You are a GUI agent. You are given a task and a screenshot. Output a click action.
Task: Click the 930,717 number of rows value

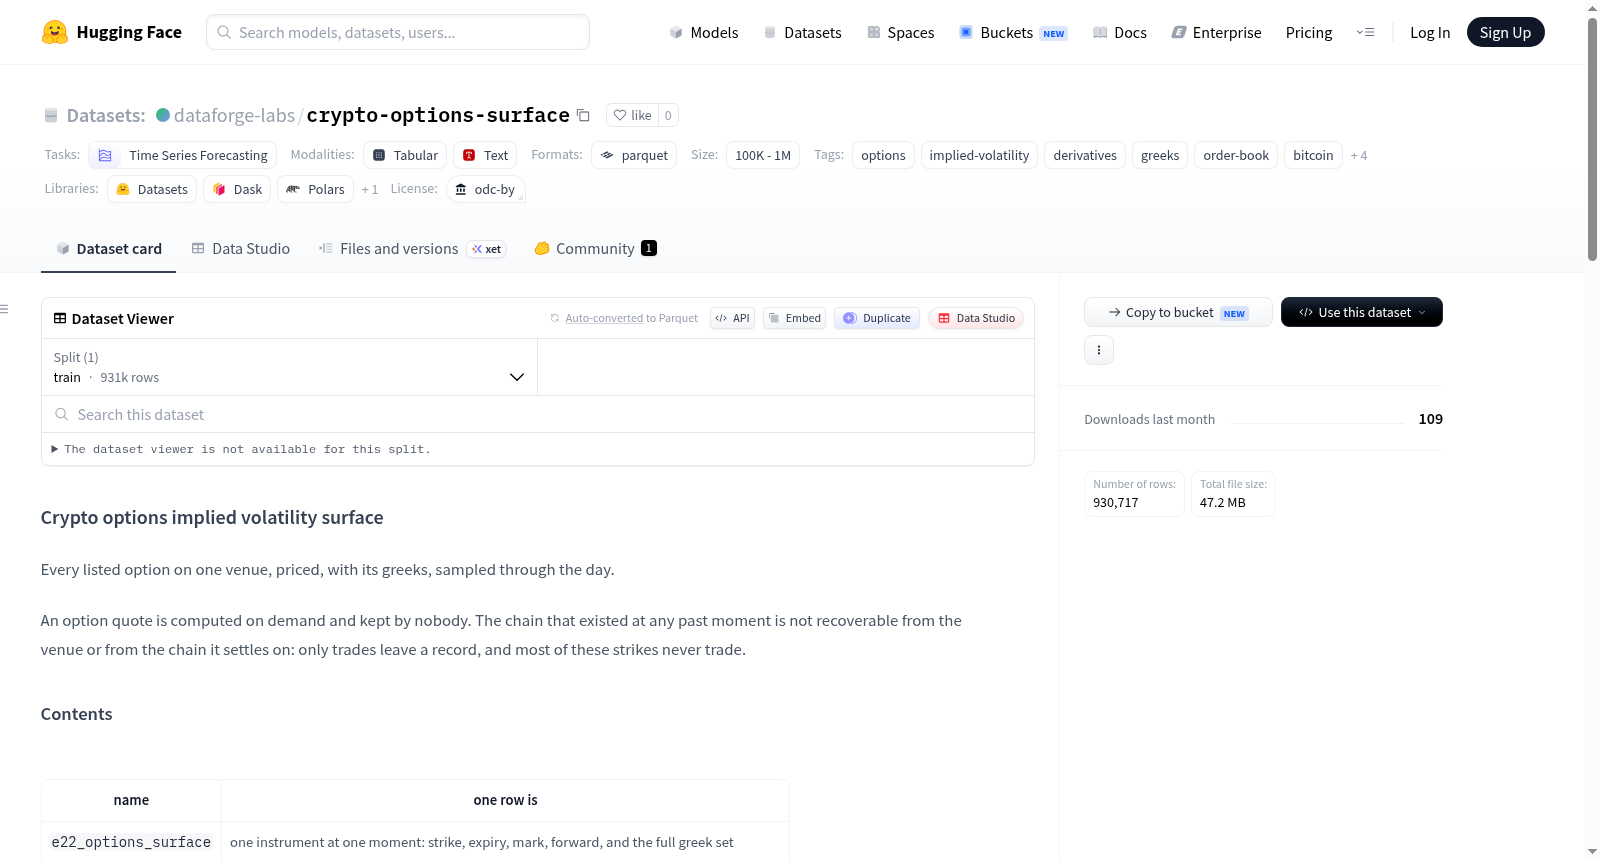1116,503
